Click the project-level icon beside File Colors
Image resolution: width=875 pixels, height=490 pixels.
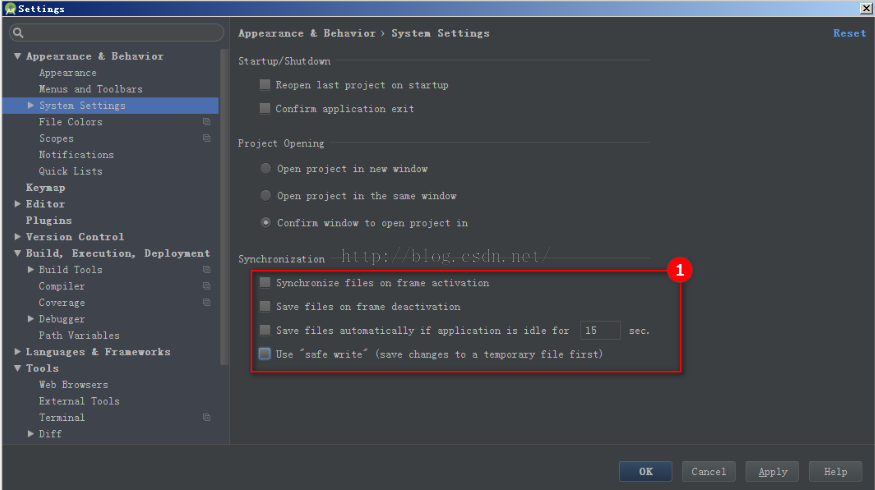[x=206, y=122]
